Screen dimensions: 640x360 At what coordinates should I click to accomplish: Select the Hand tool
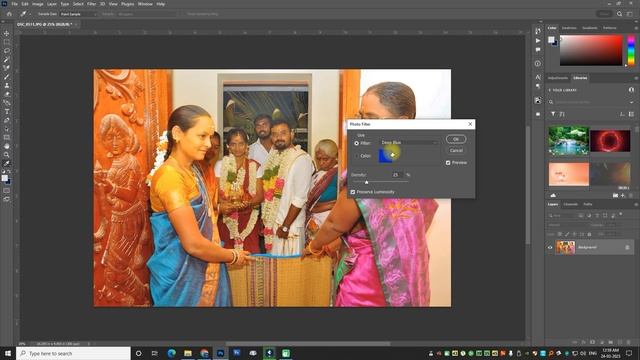pos(7,146)
